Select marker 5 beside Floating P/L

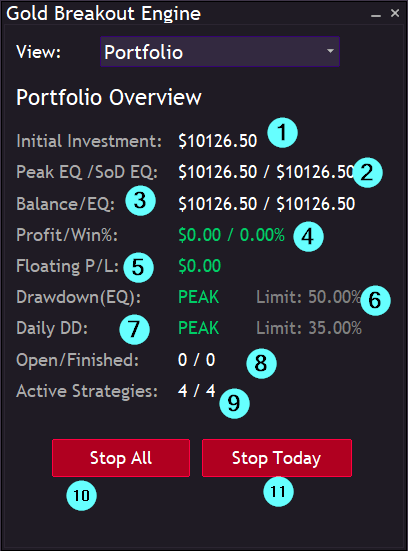[x=138, y=267]
